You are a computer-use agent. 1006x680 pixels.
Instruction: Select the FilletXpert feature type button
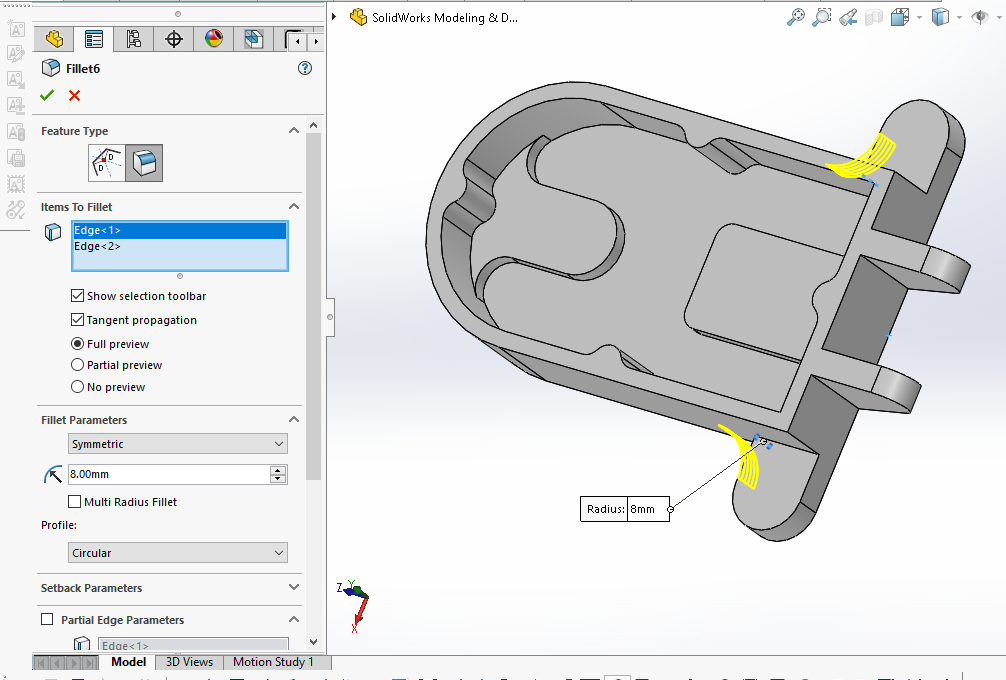click(107, 162)
